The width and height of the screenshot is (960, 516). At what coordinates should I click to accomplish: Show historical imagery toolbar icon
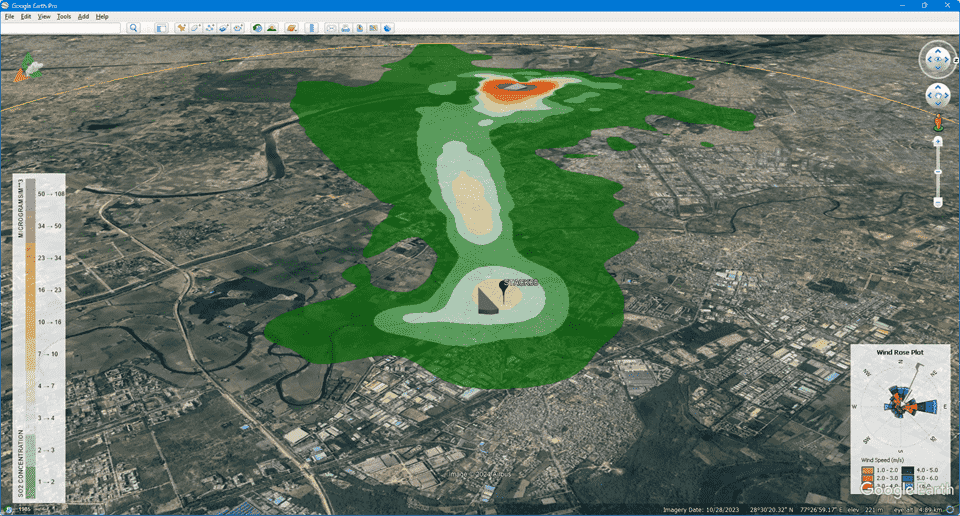[257, 28]
